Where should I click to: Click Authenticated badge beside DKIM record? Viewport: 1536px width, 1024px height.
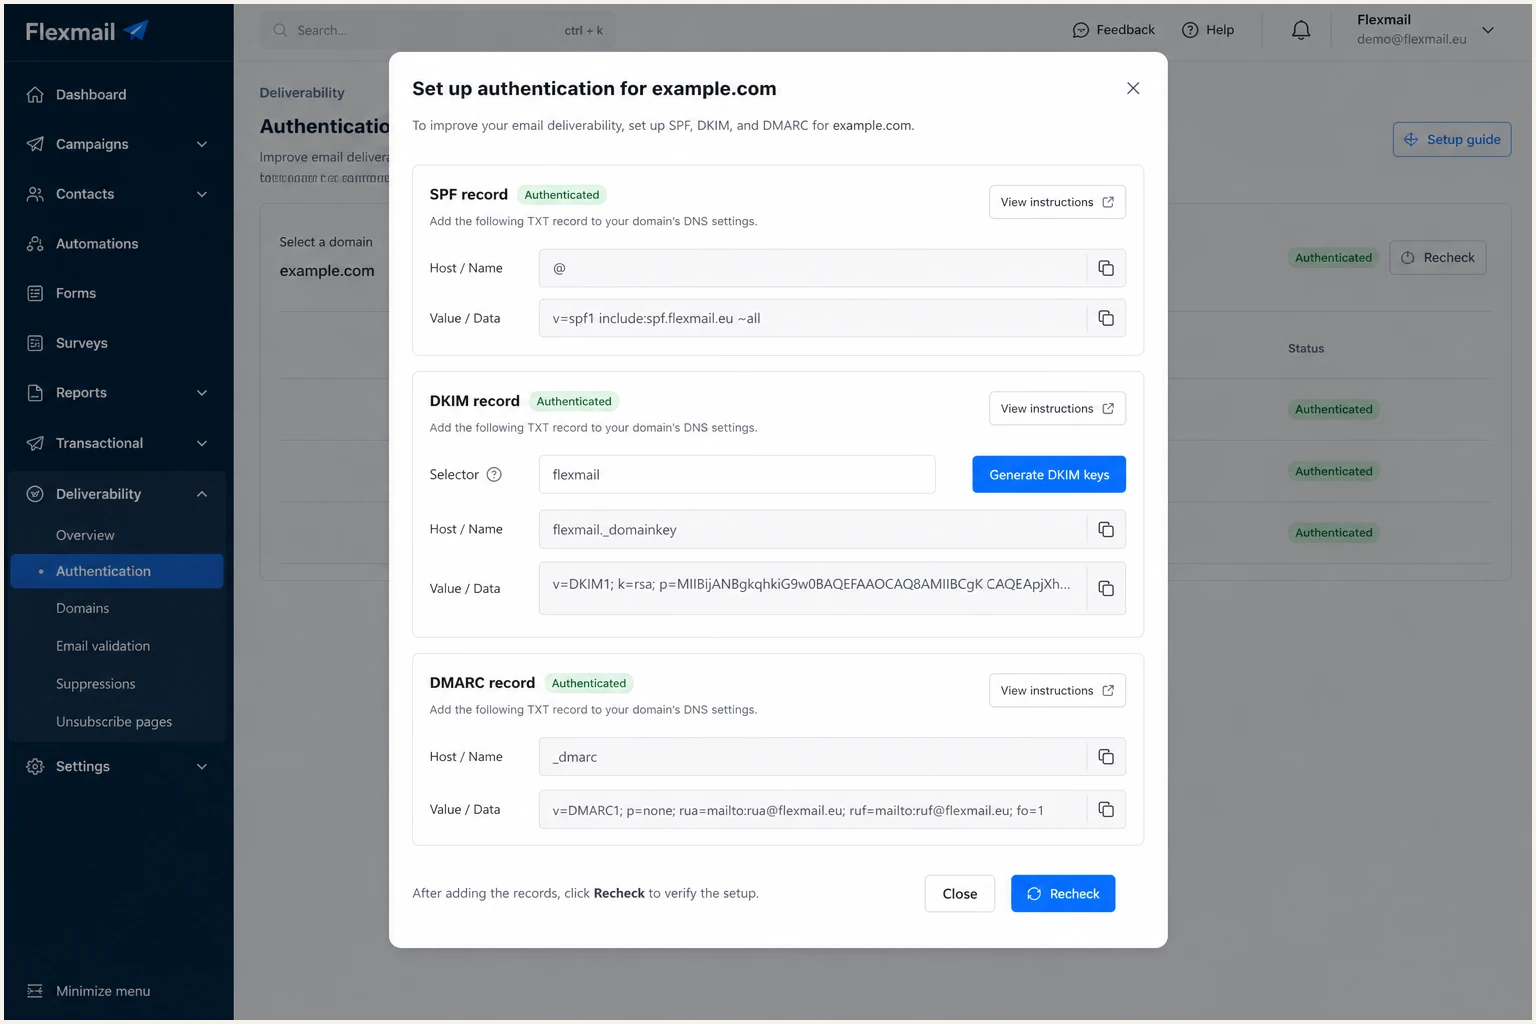[x=574, y=401]
